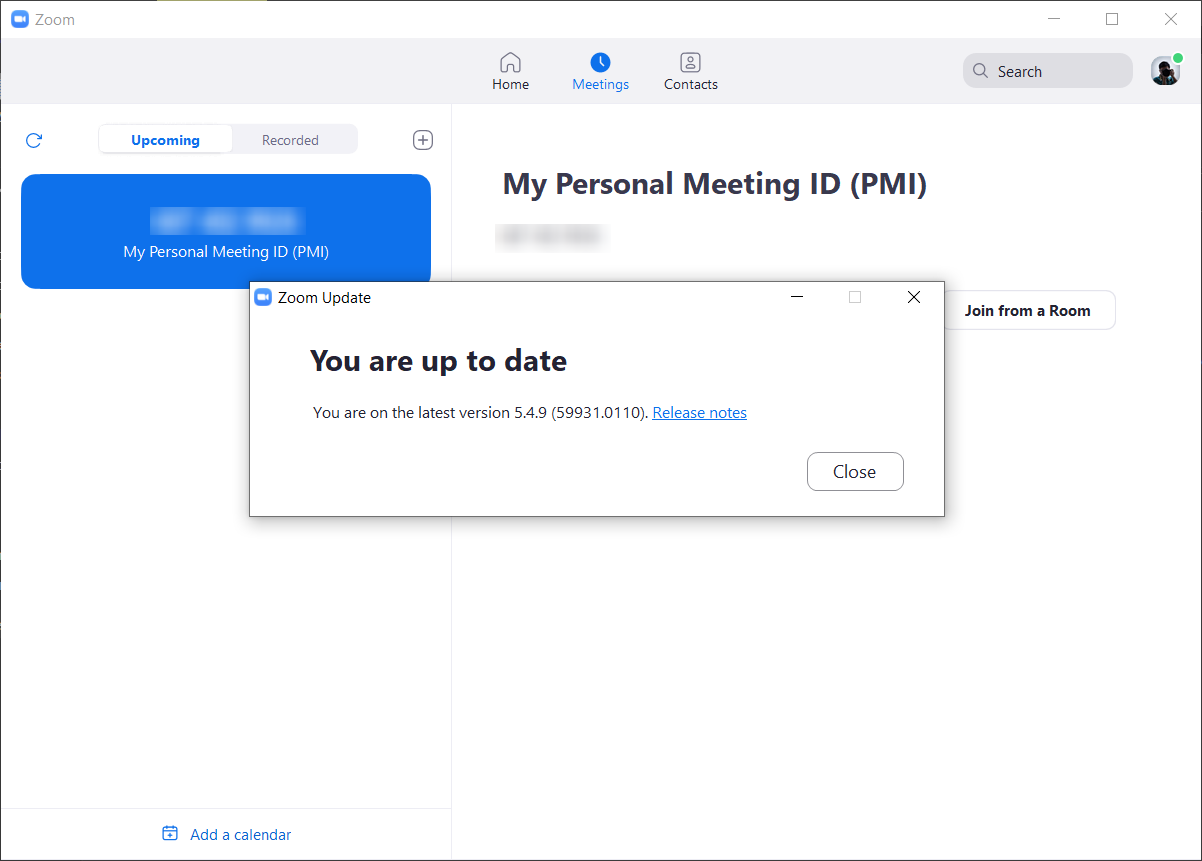Schedule a new meeting with plus icon
Image resolution: width=1202 pixels, height=861 pixels.
423,140
